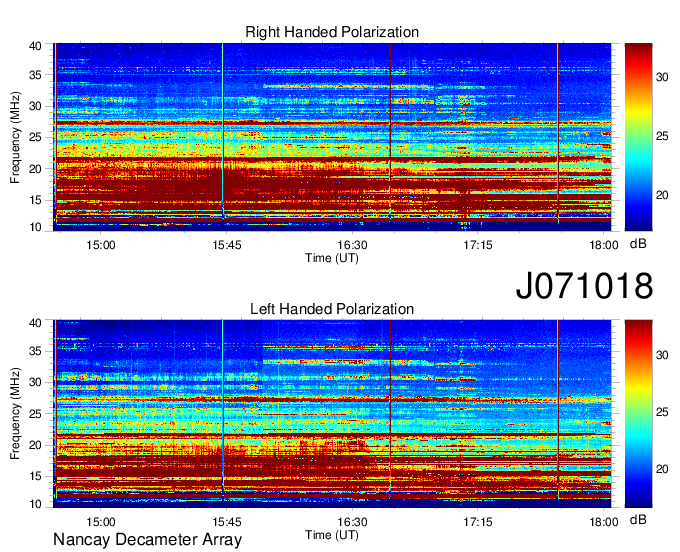Click the 20 label on Left Handed color bar
The width and height of the screenshot is (680, 552).
662,469
